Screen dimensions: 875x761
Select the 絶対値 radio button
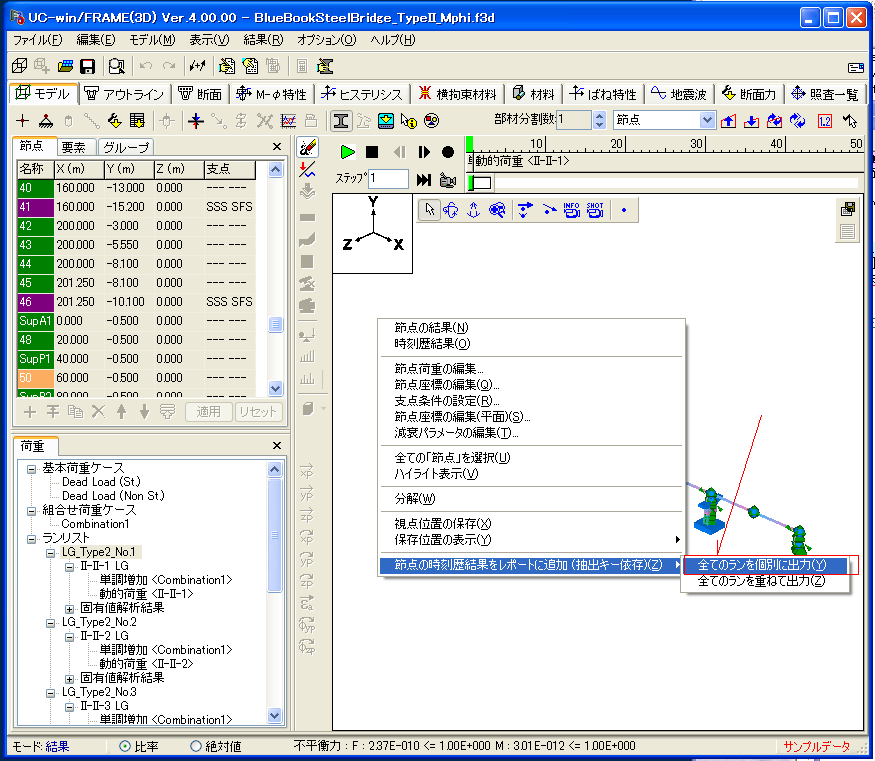(x=196, y=746)
